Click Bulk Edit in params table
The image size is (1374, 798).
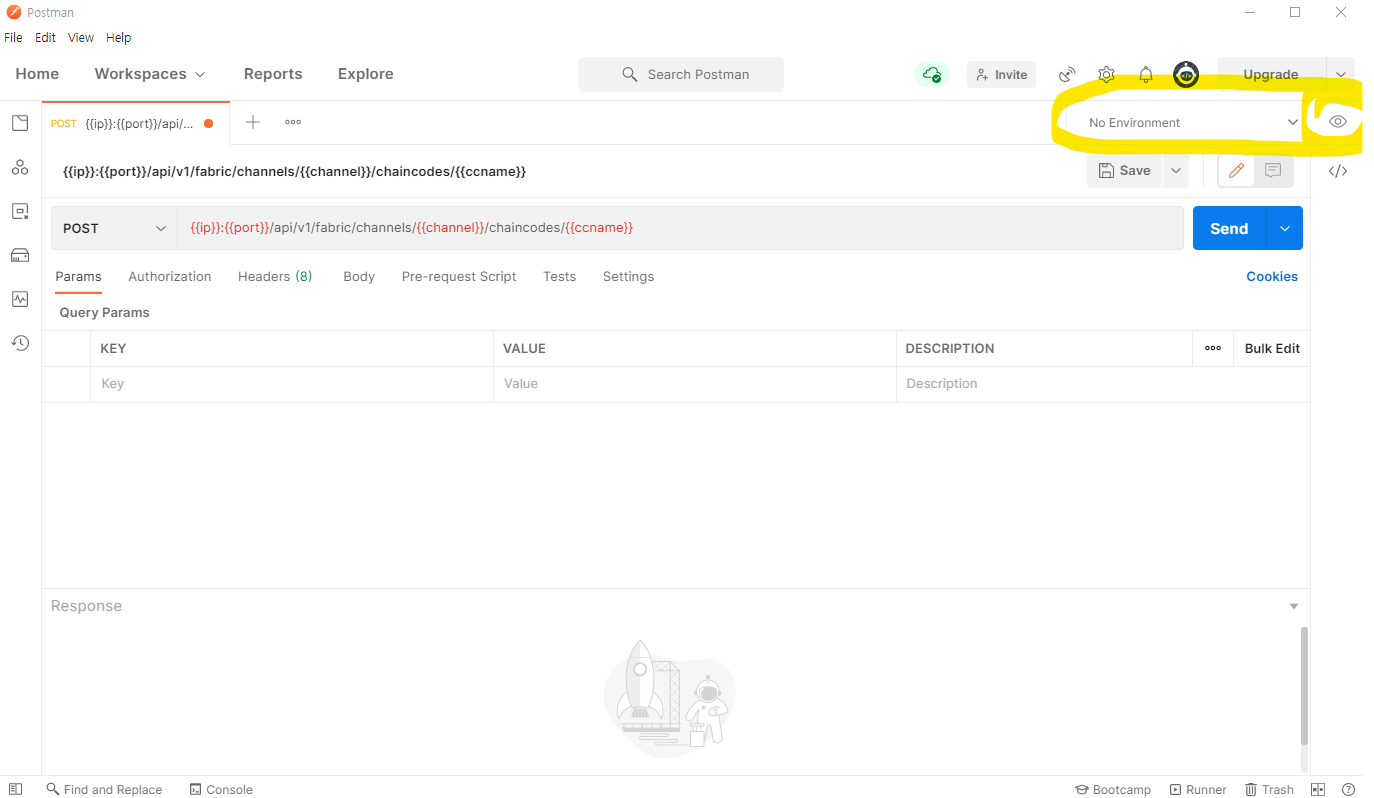pos(1272,348)
